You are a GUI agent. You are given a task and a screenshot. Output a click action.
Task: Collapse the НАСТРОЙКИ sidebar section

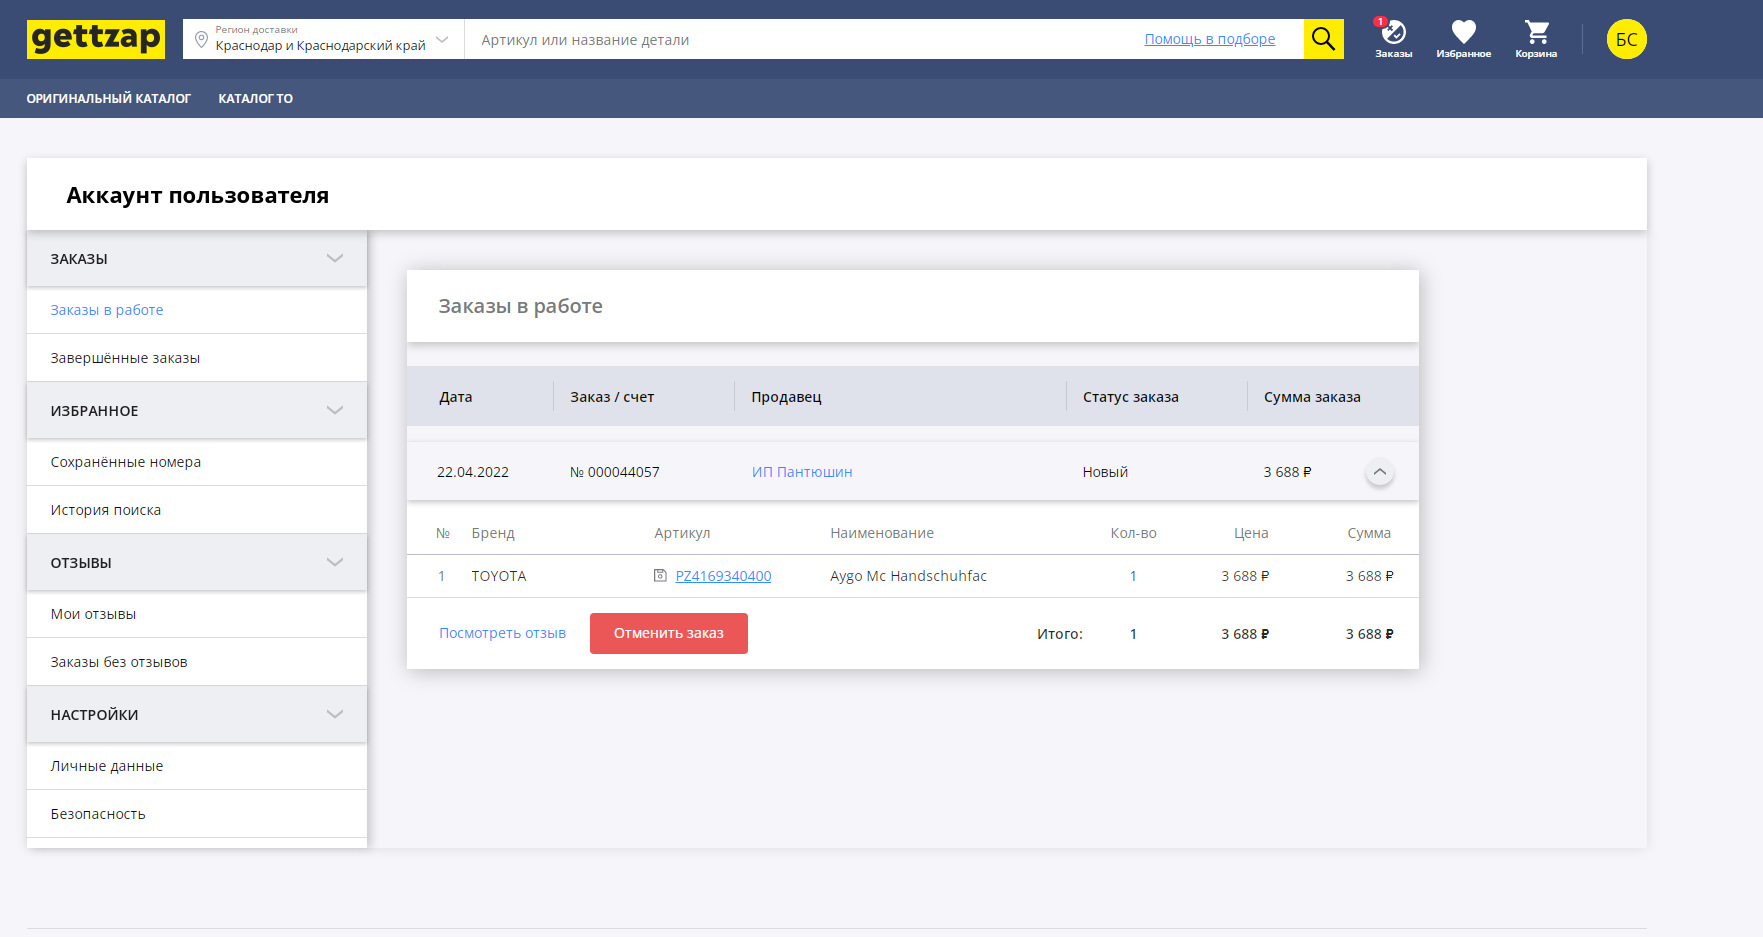[x=197, y=715]
